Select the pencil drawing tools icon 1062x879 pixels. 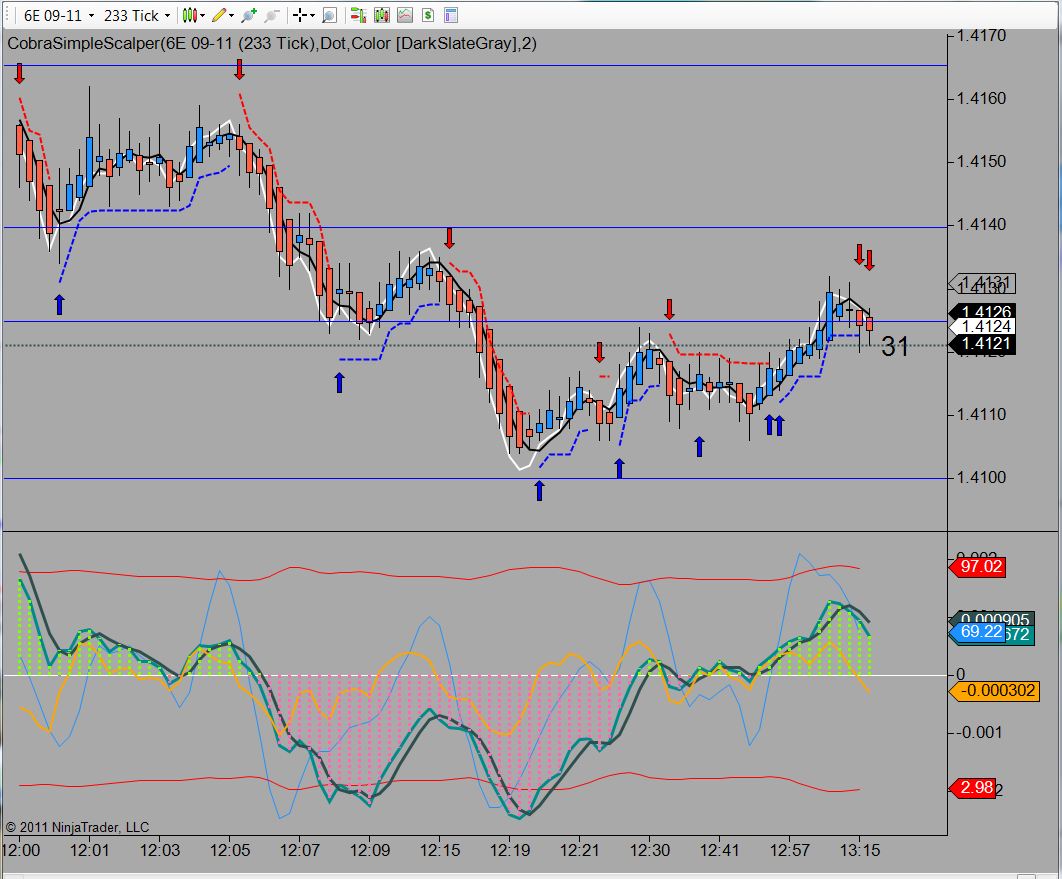click(219, 15)
